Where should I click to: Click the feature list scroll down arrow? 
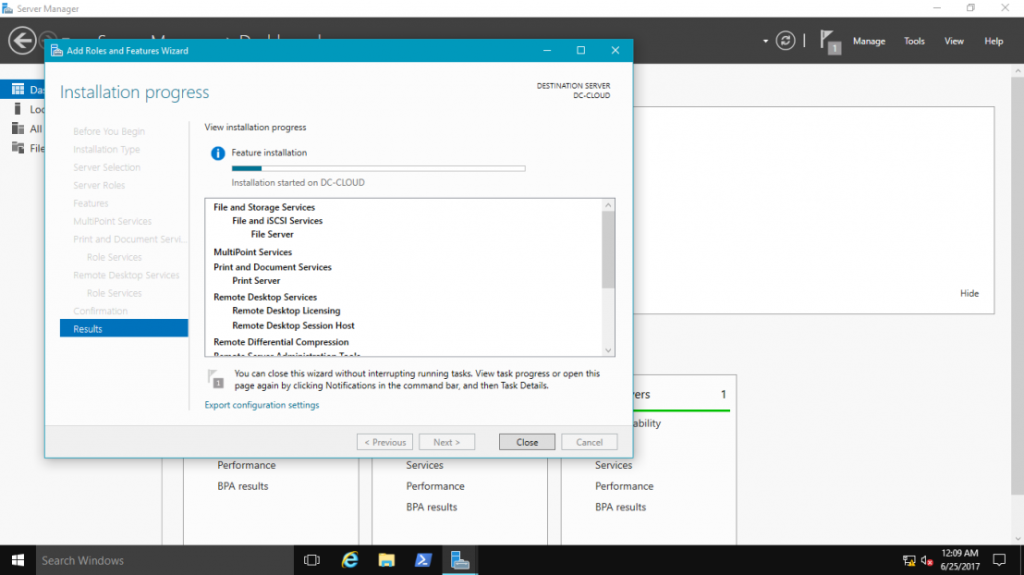(x=608, y=350)
